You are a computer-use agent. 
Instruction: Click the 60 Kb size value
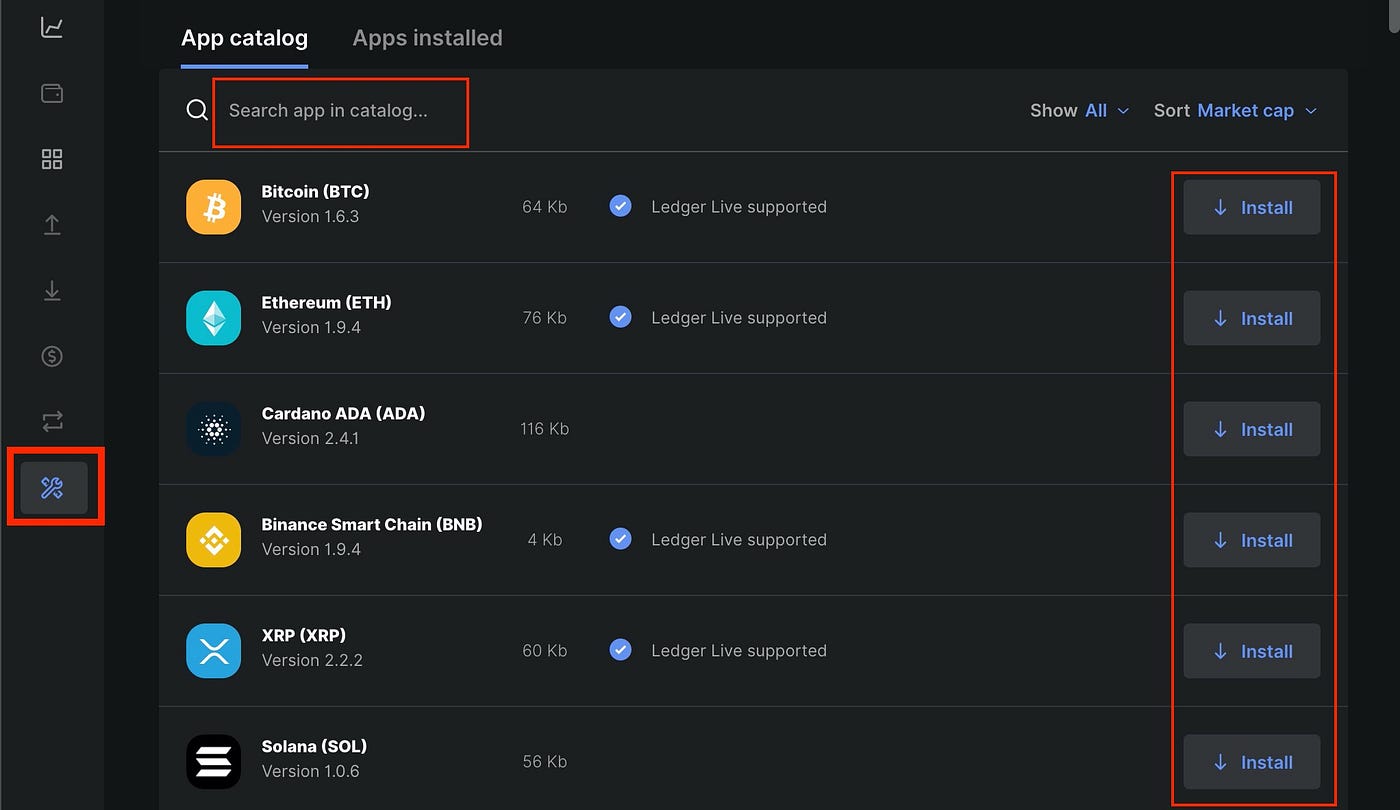tap(545, 651)
